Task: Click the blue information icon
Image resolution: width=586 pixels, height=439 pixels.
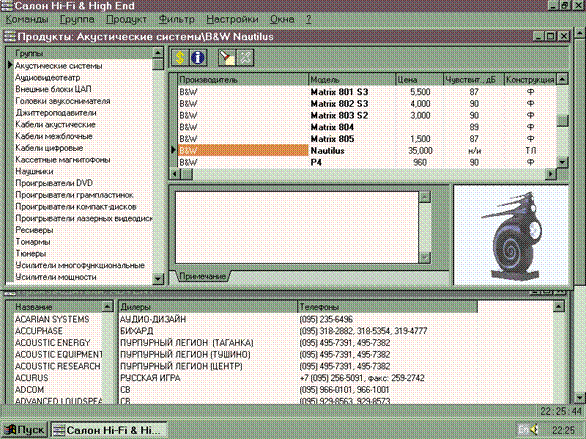Action: pos(198,58)
